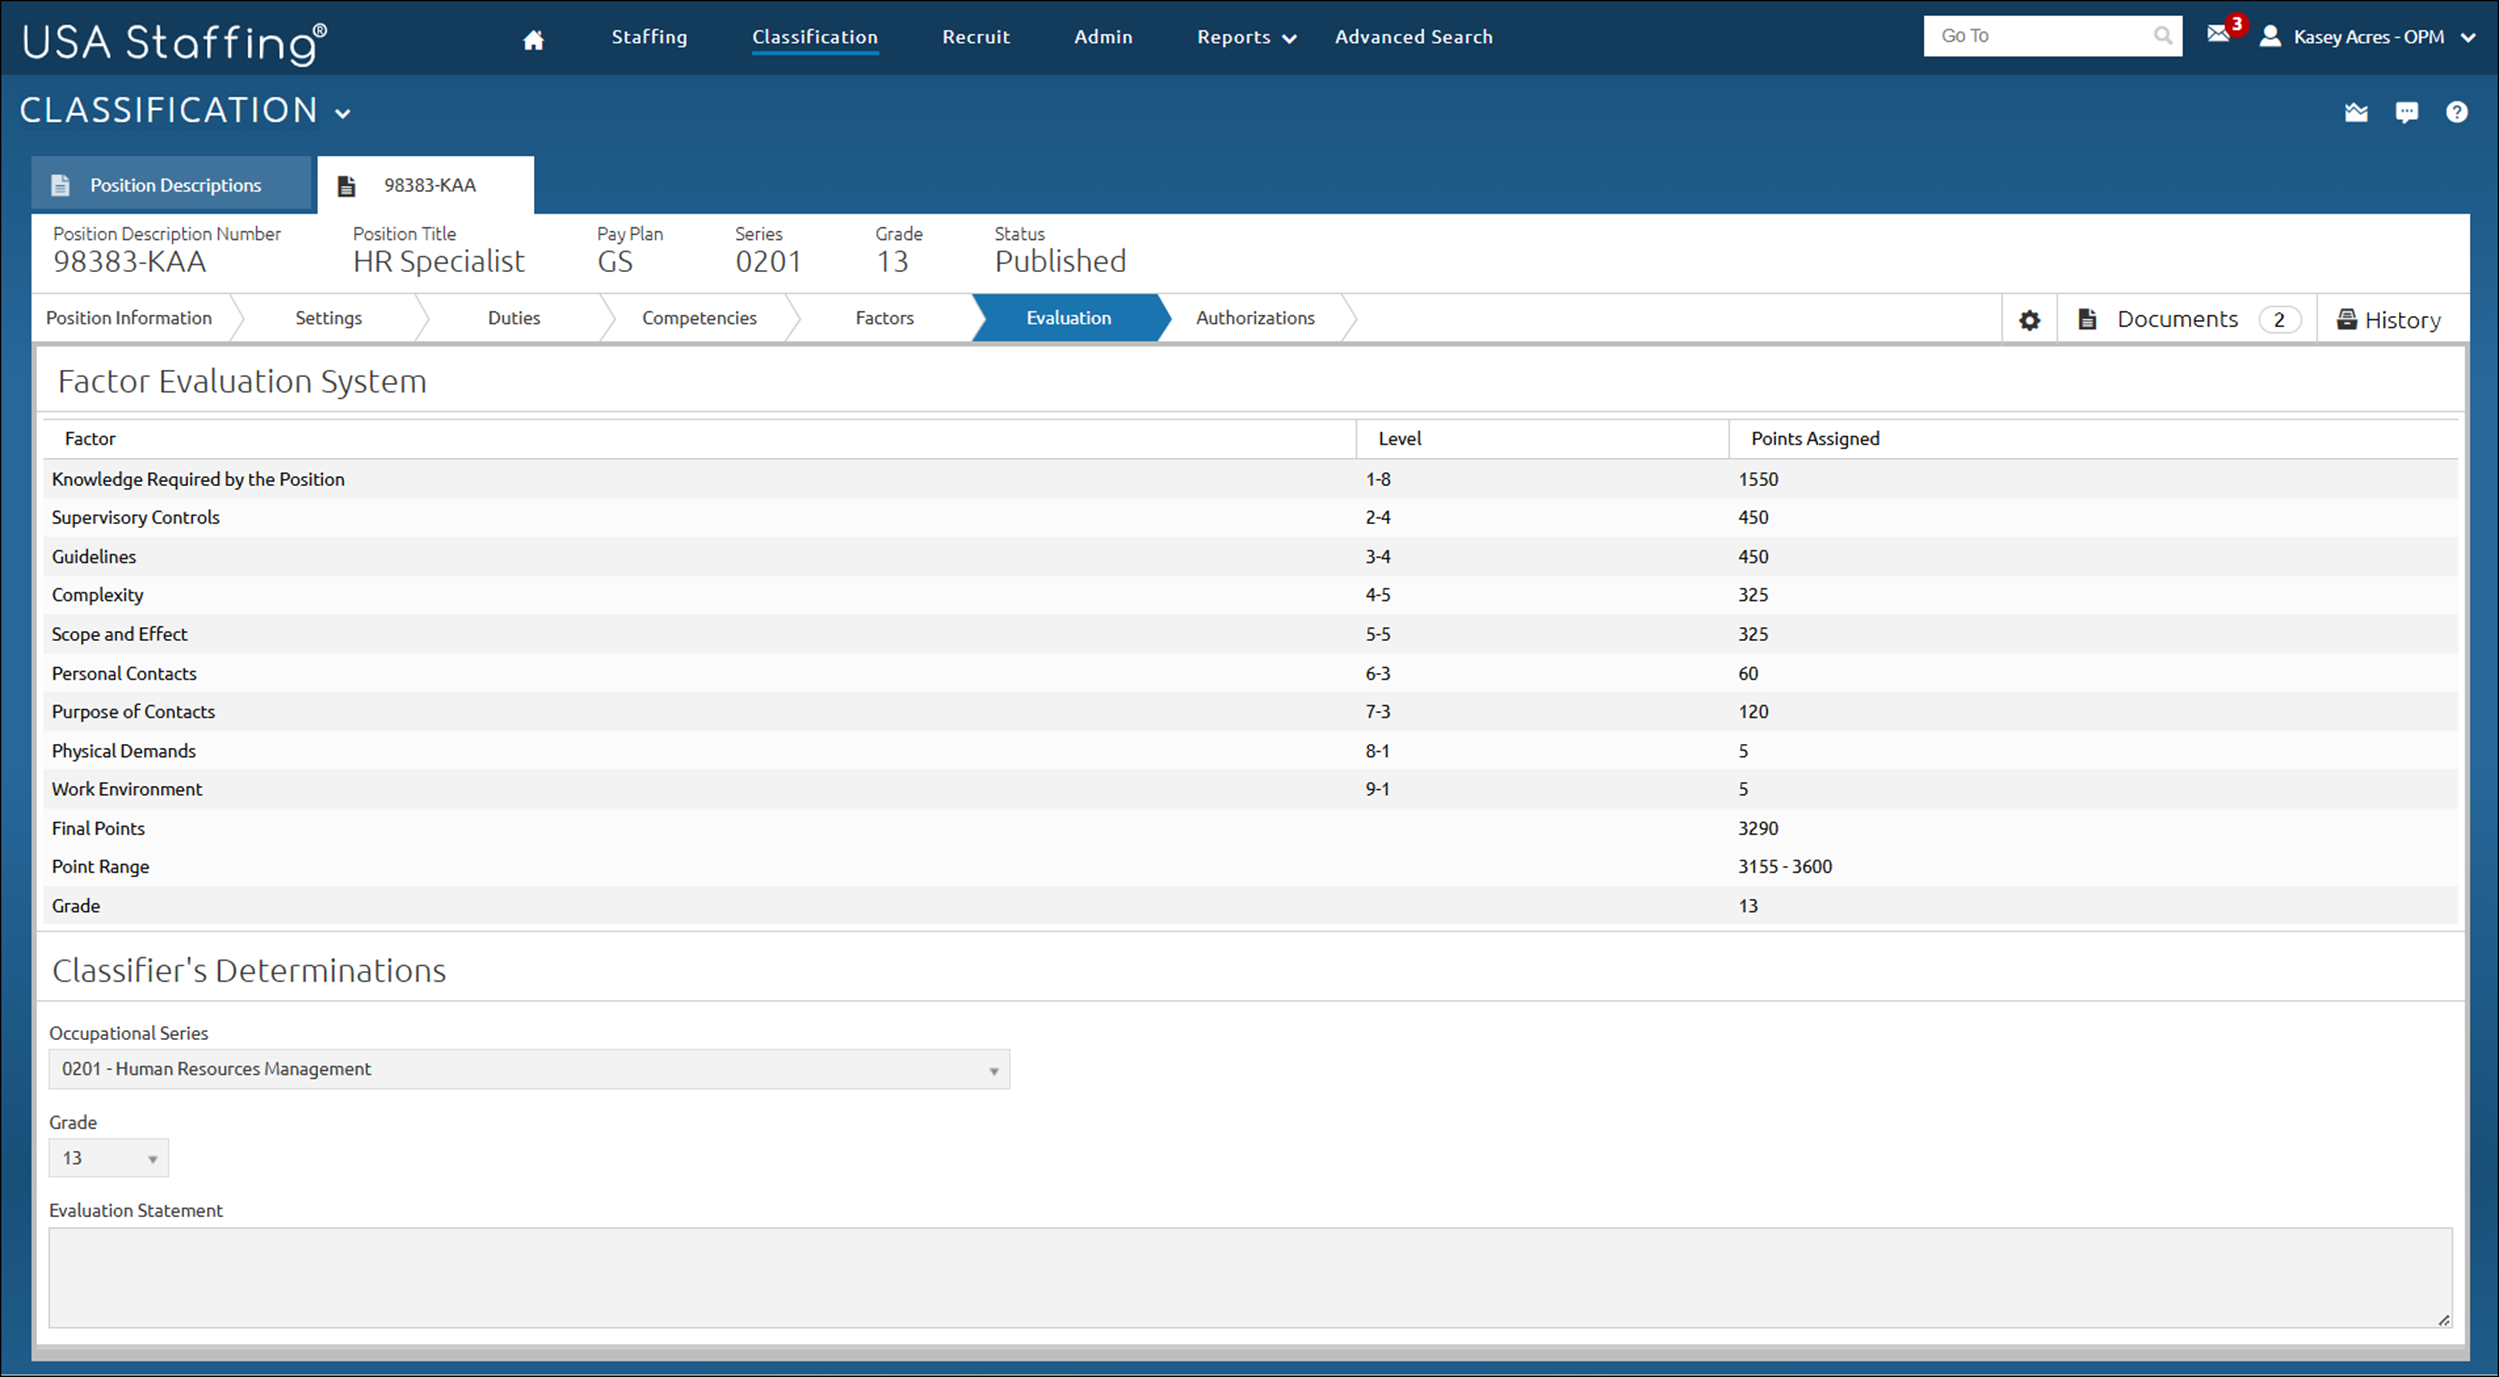The image size is (2499, 1377).
Task: Click the level 1-8 cell
Action: click(1378, 479)
